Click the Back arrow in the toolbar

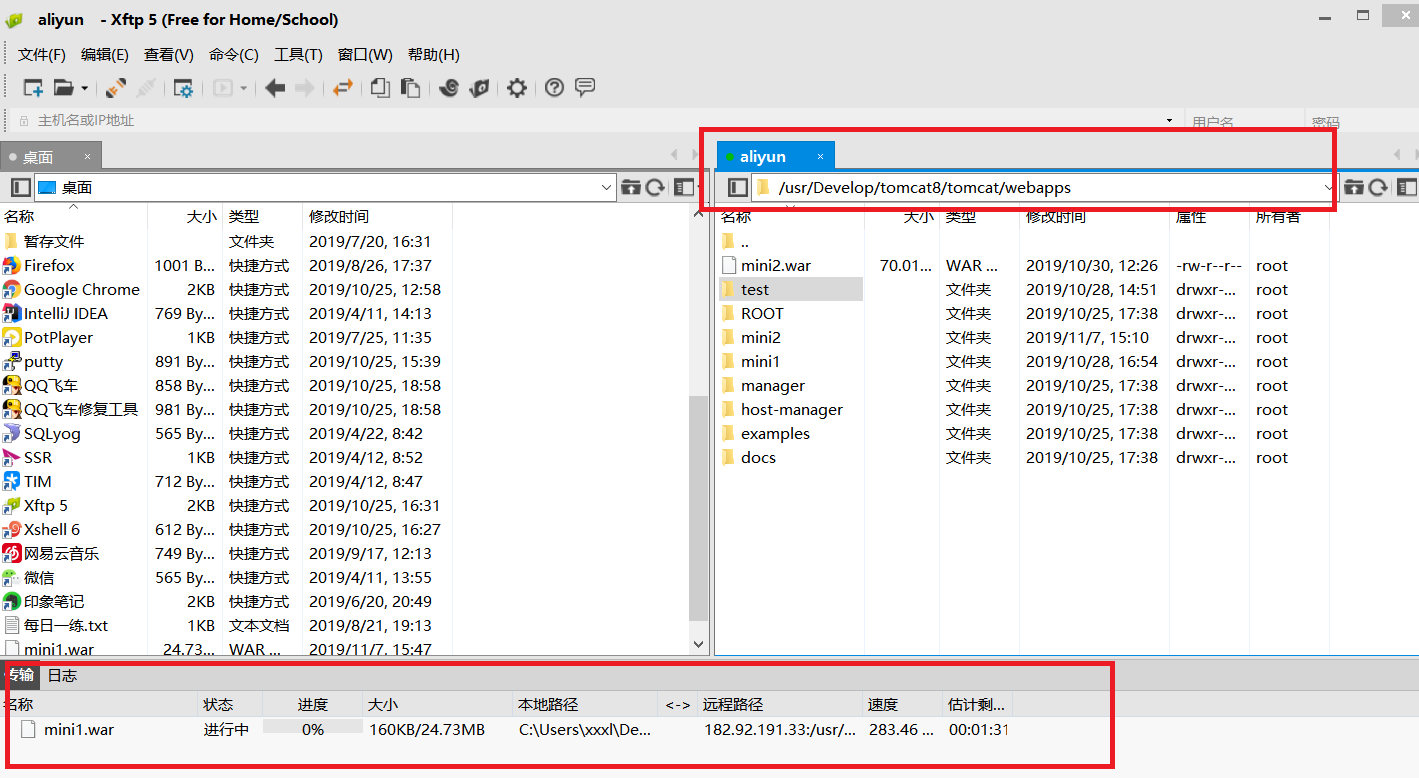pyautogui.click(x=275, y=88)
